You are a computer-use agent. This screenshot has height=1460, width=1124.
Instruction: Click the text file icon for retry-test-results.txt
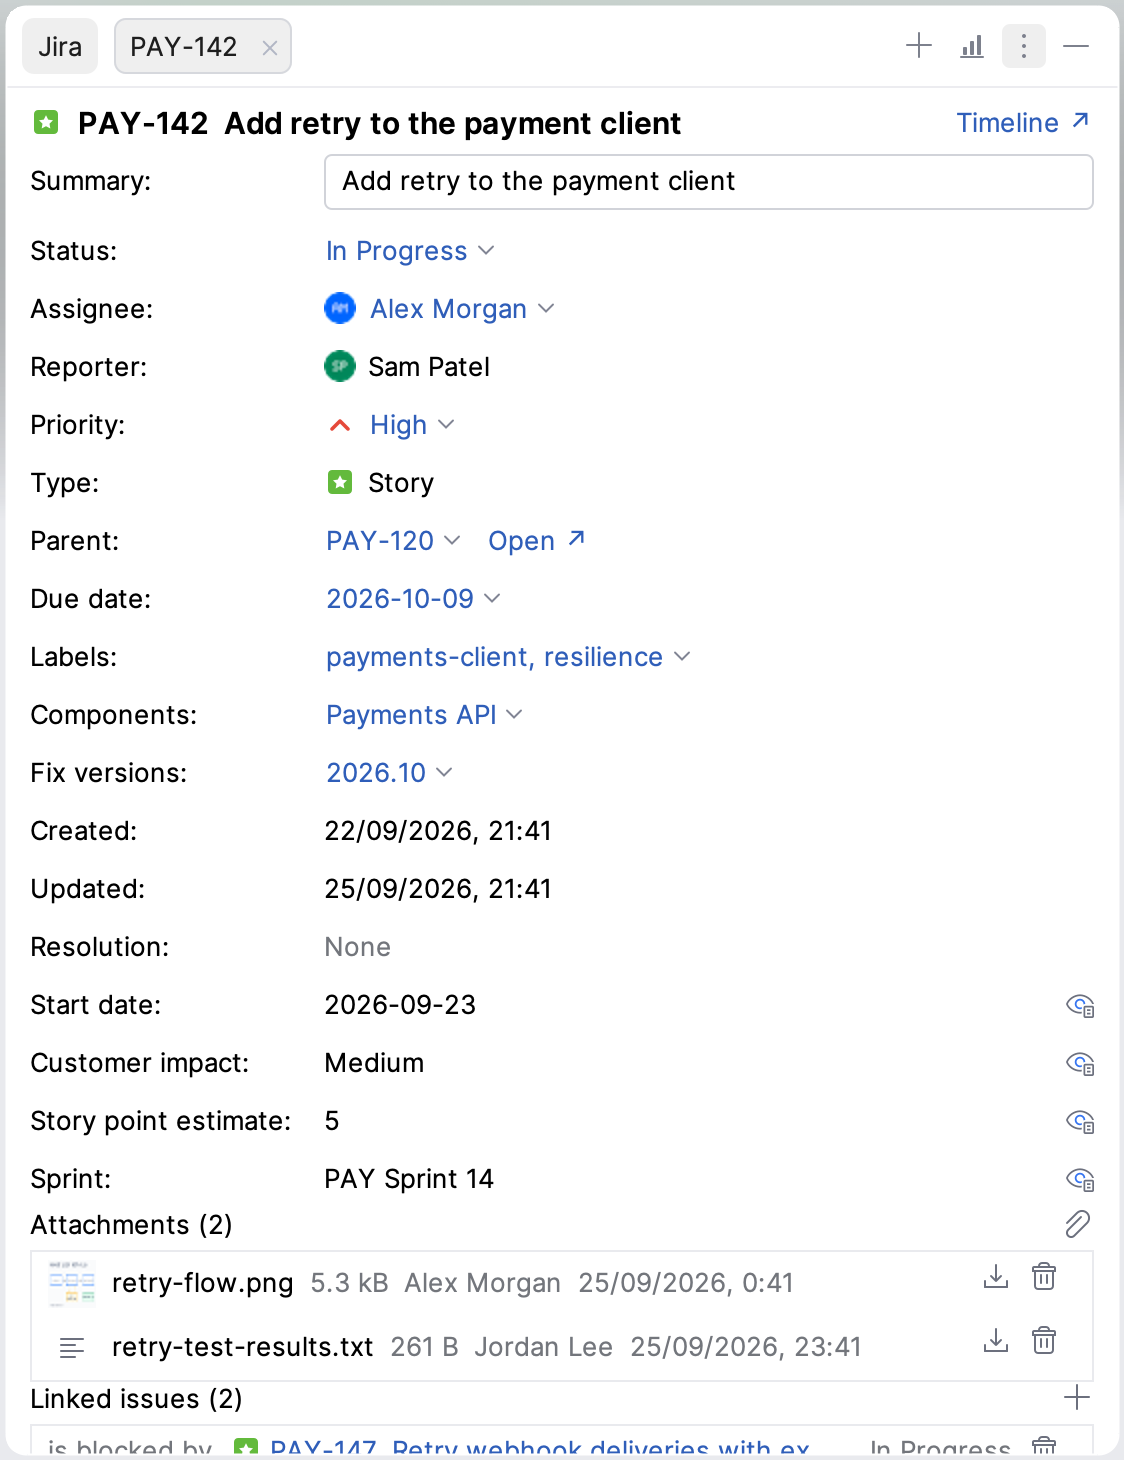point(72,1348)
